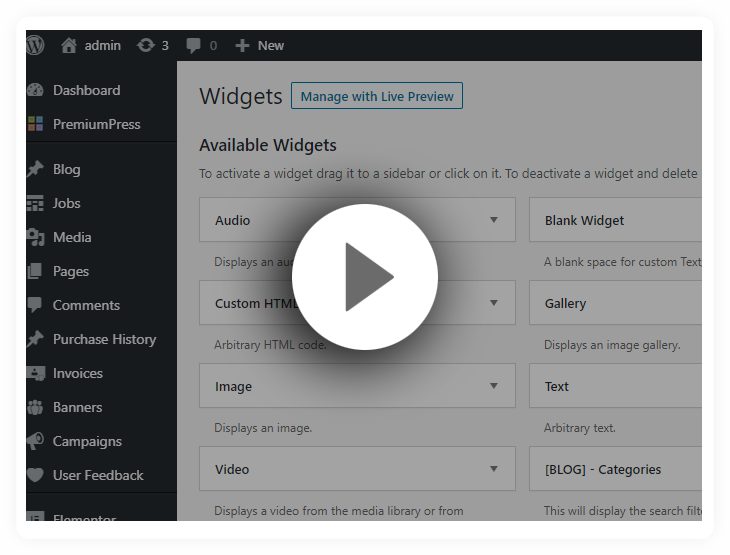Click the Invoices sidebar item

click(78, 373)
